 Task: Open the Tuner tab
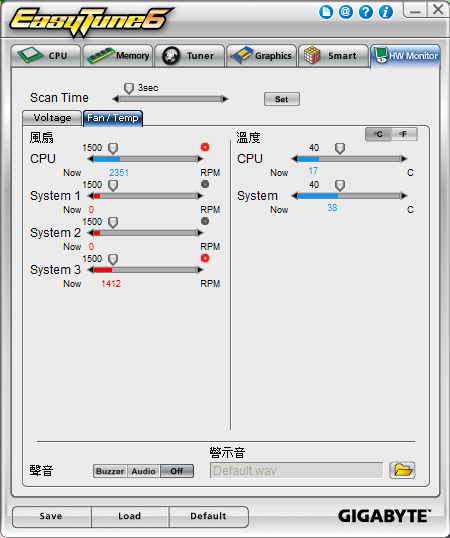pos(190,56)
